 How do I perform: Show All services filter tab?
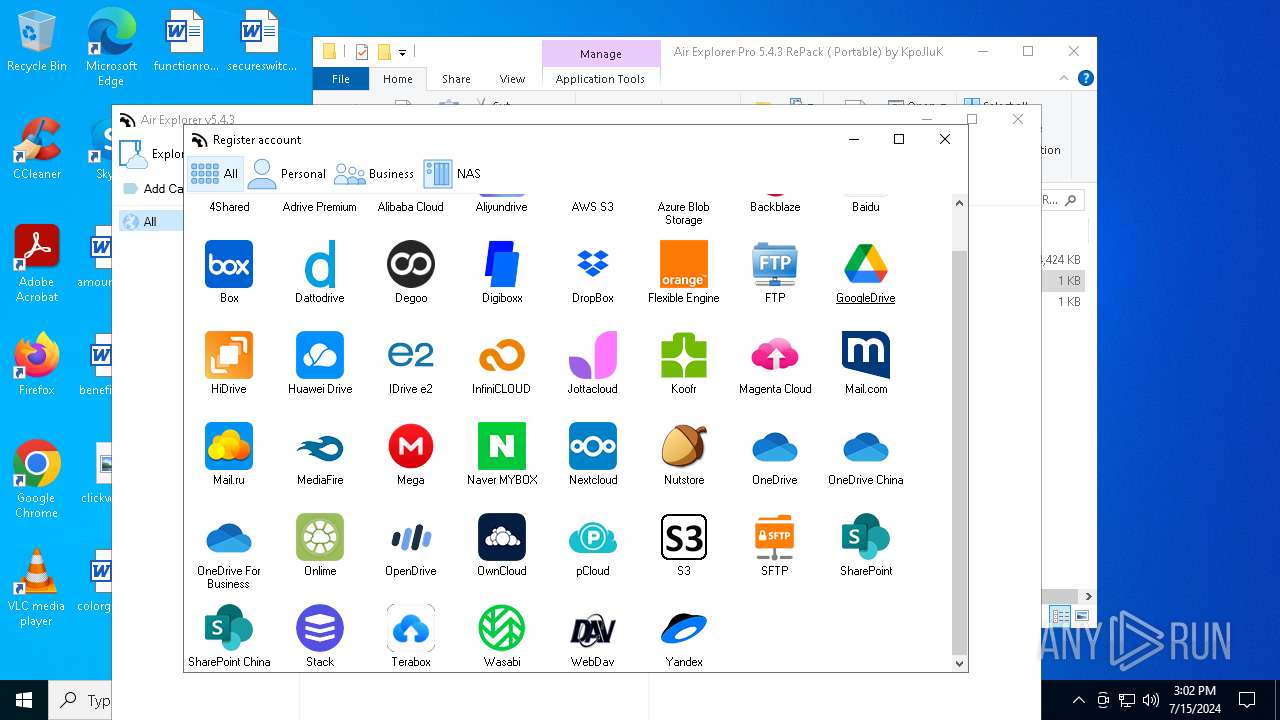215,174
